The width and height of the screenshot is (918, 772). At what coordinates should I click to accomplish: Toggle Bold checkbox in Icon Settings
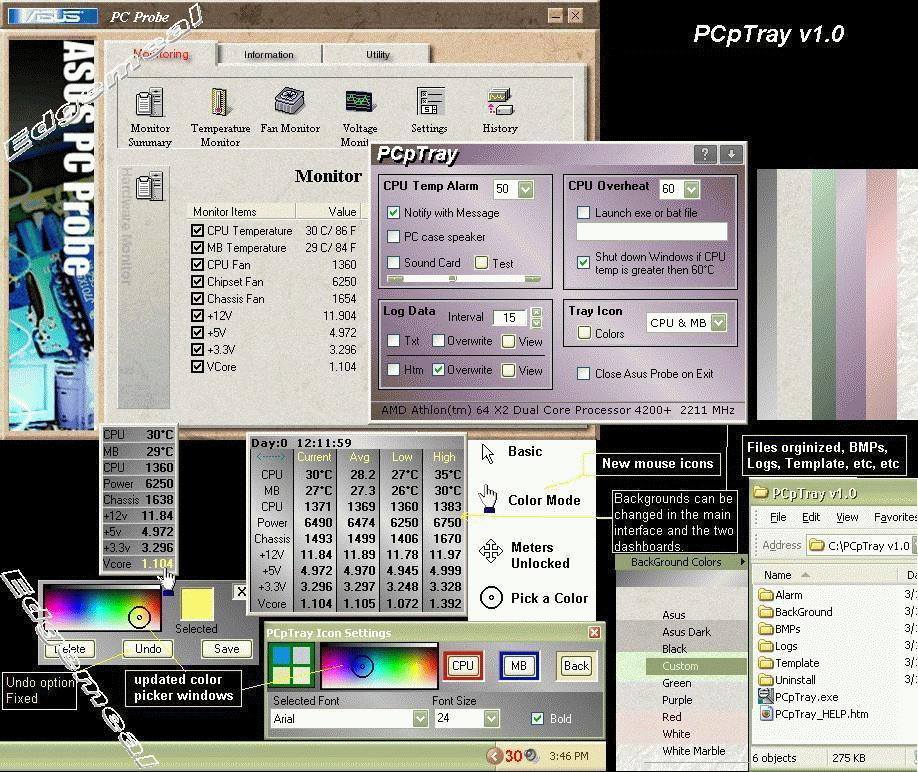coord(537,718)
